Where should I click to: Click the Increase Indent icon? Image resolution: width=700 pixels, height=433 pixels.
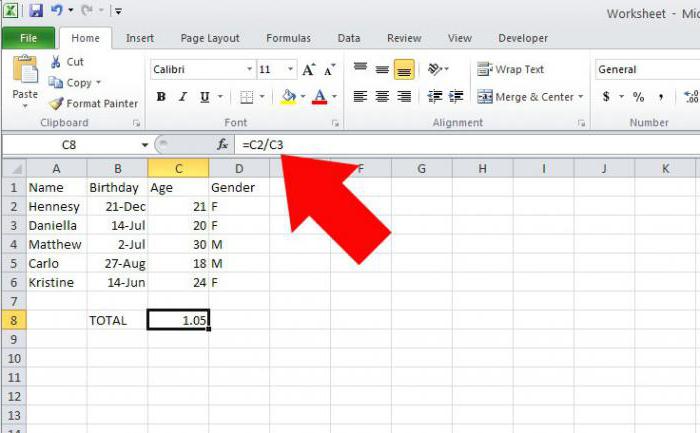coord(456,97)
